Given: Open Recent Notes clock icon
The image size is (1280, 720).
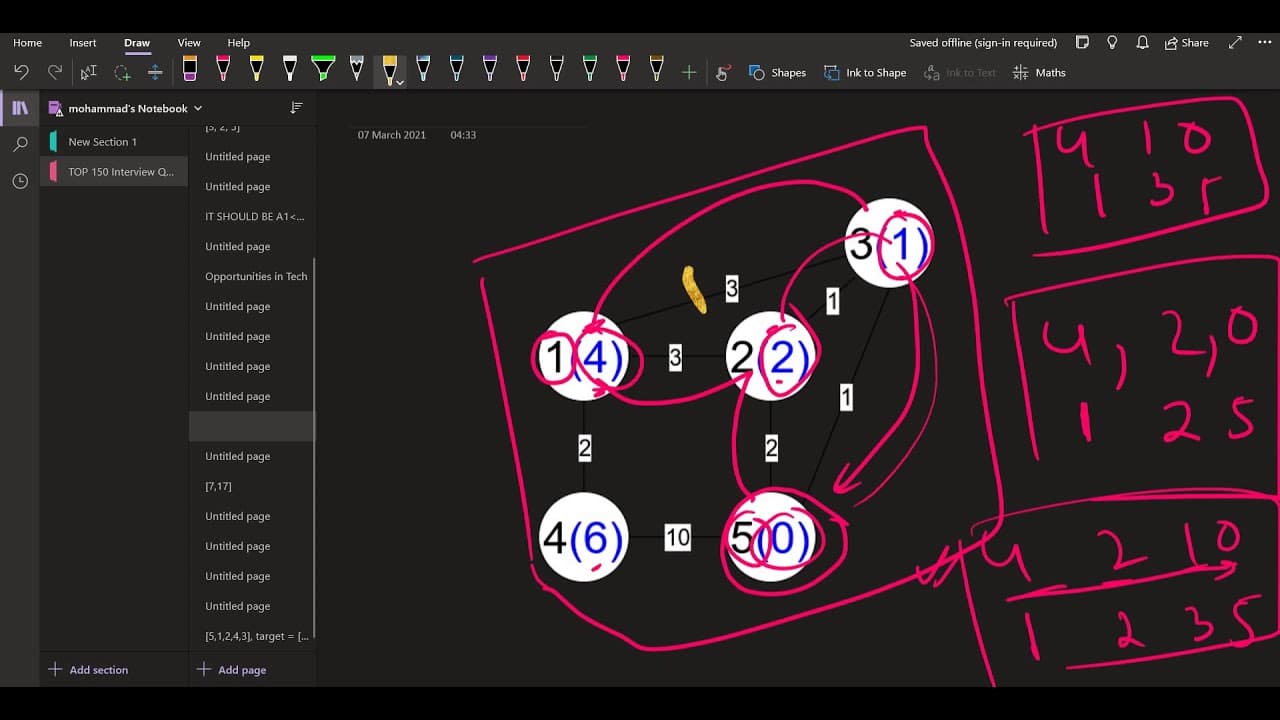Looking at the screenshot, I should 20,181.
